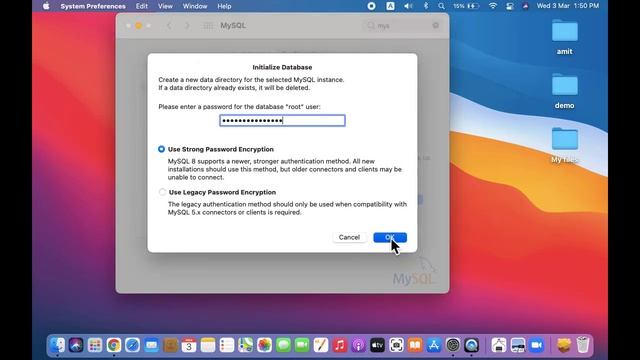
Task: Open Zoom from the Dock
Action: pos(536,345)
